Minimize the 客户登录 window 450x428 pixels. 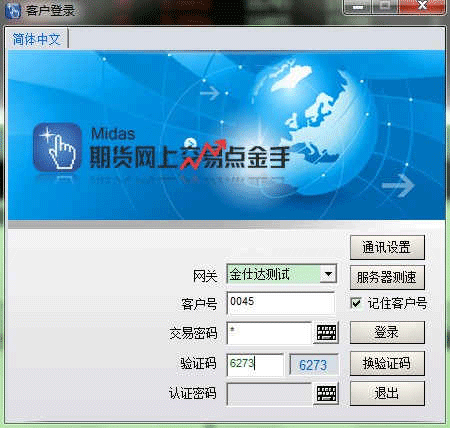coord(358,7)
